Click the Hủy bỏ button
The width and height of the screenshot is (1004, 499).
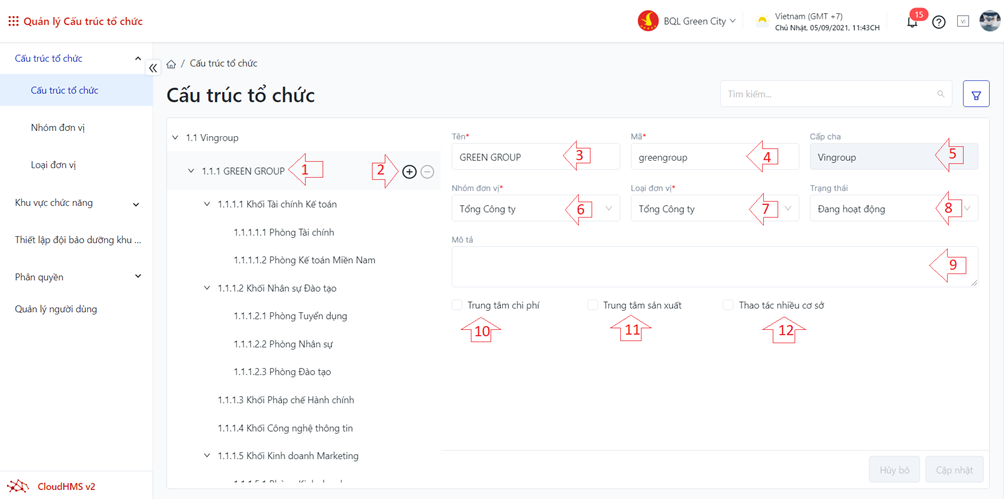(x=894, y=469)
